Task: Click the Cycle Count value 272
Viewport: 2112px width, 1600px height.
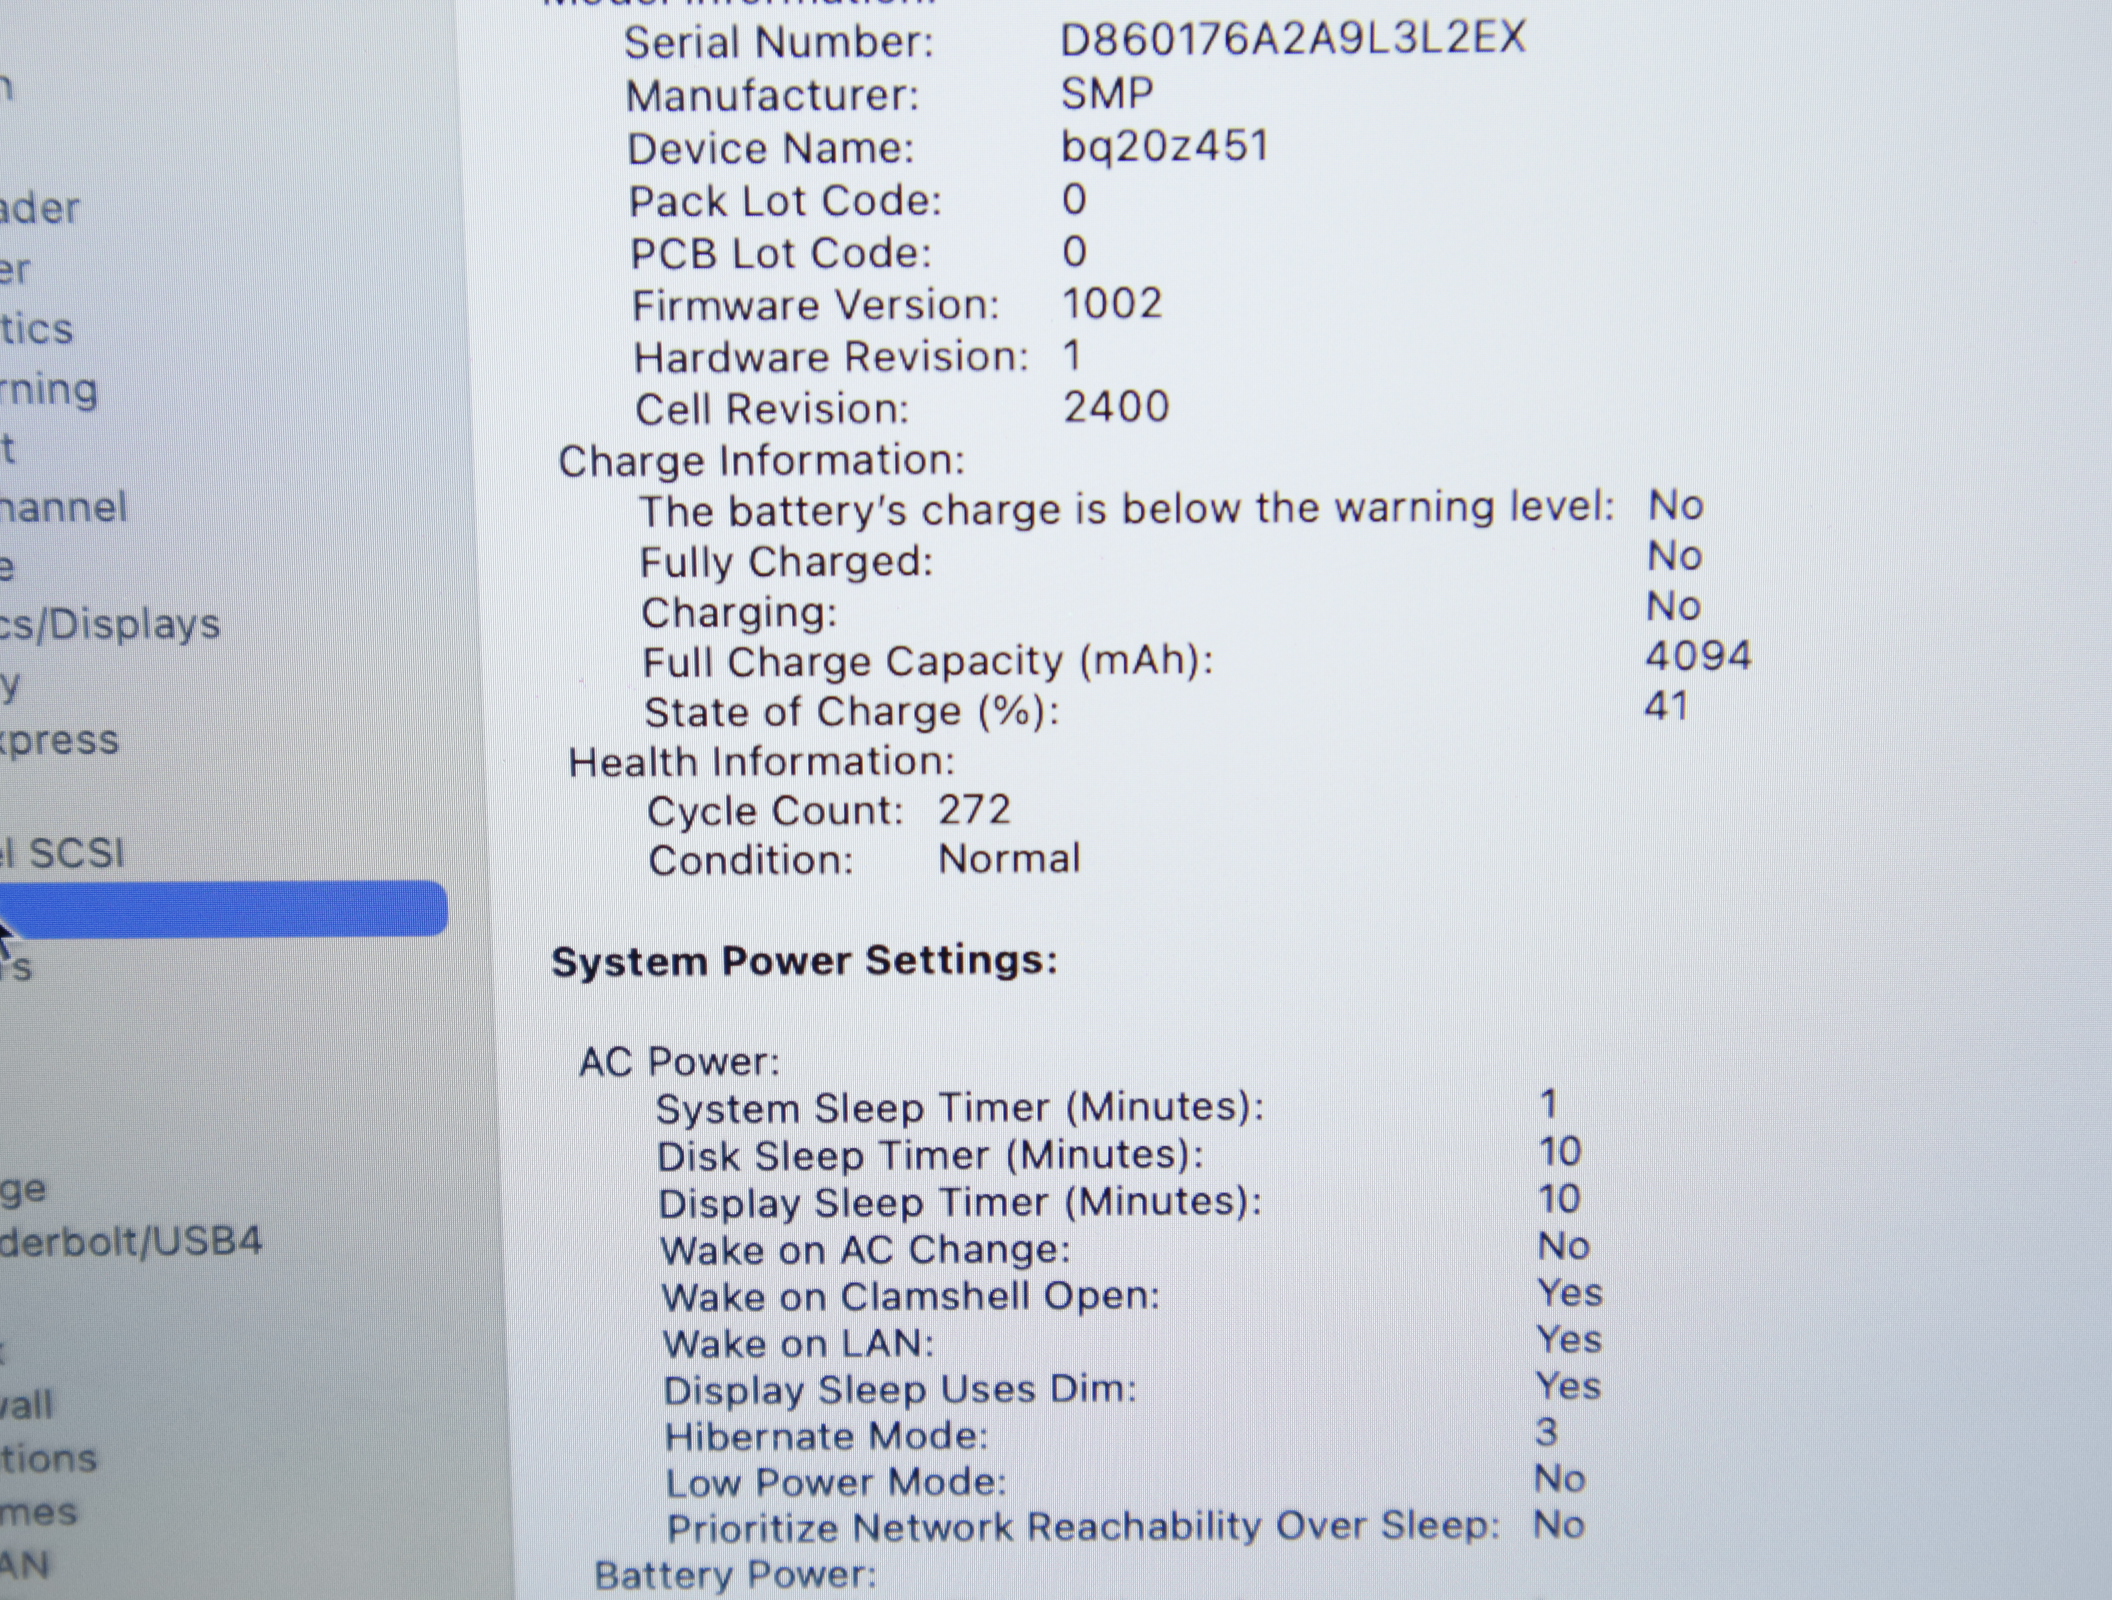Action: (974, 809)
